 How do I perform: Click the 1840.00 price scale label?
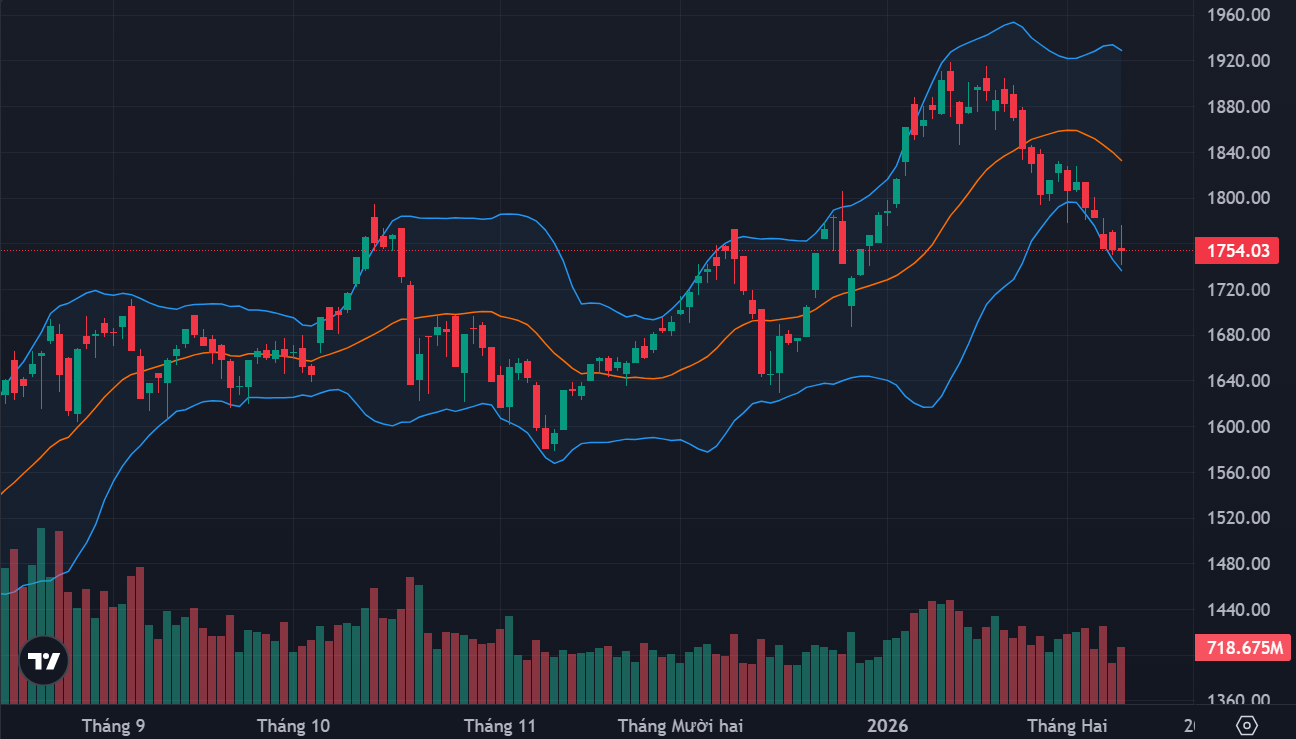1238,153
